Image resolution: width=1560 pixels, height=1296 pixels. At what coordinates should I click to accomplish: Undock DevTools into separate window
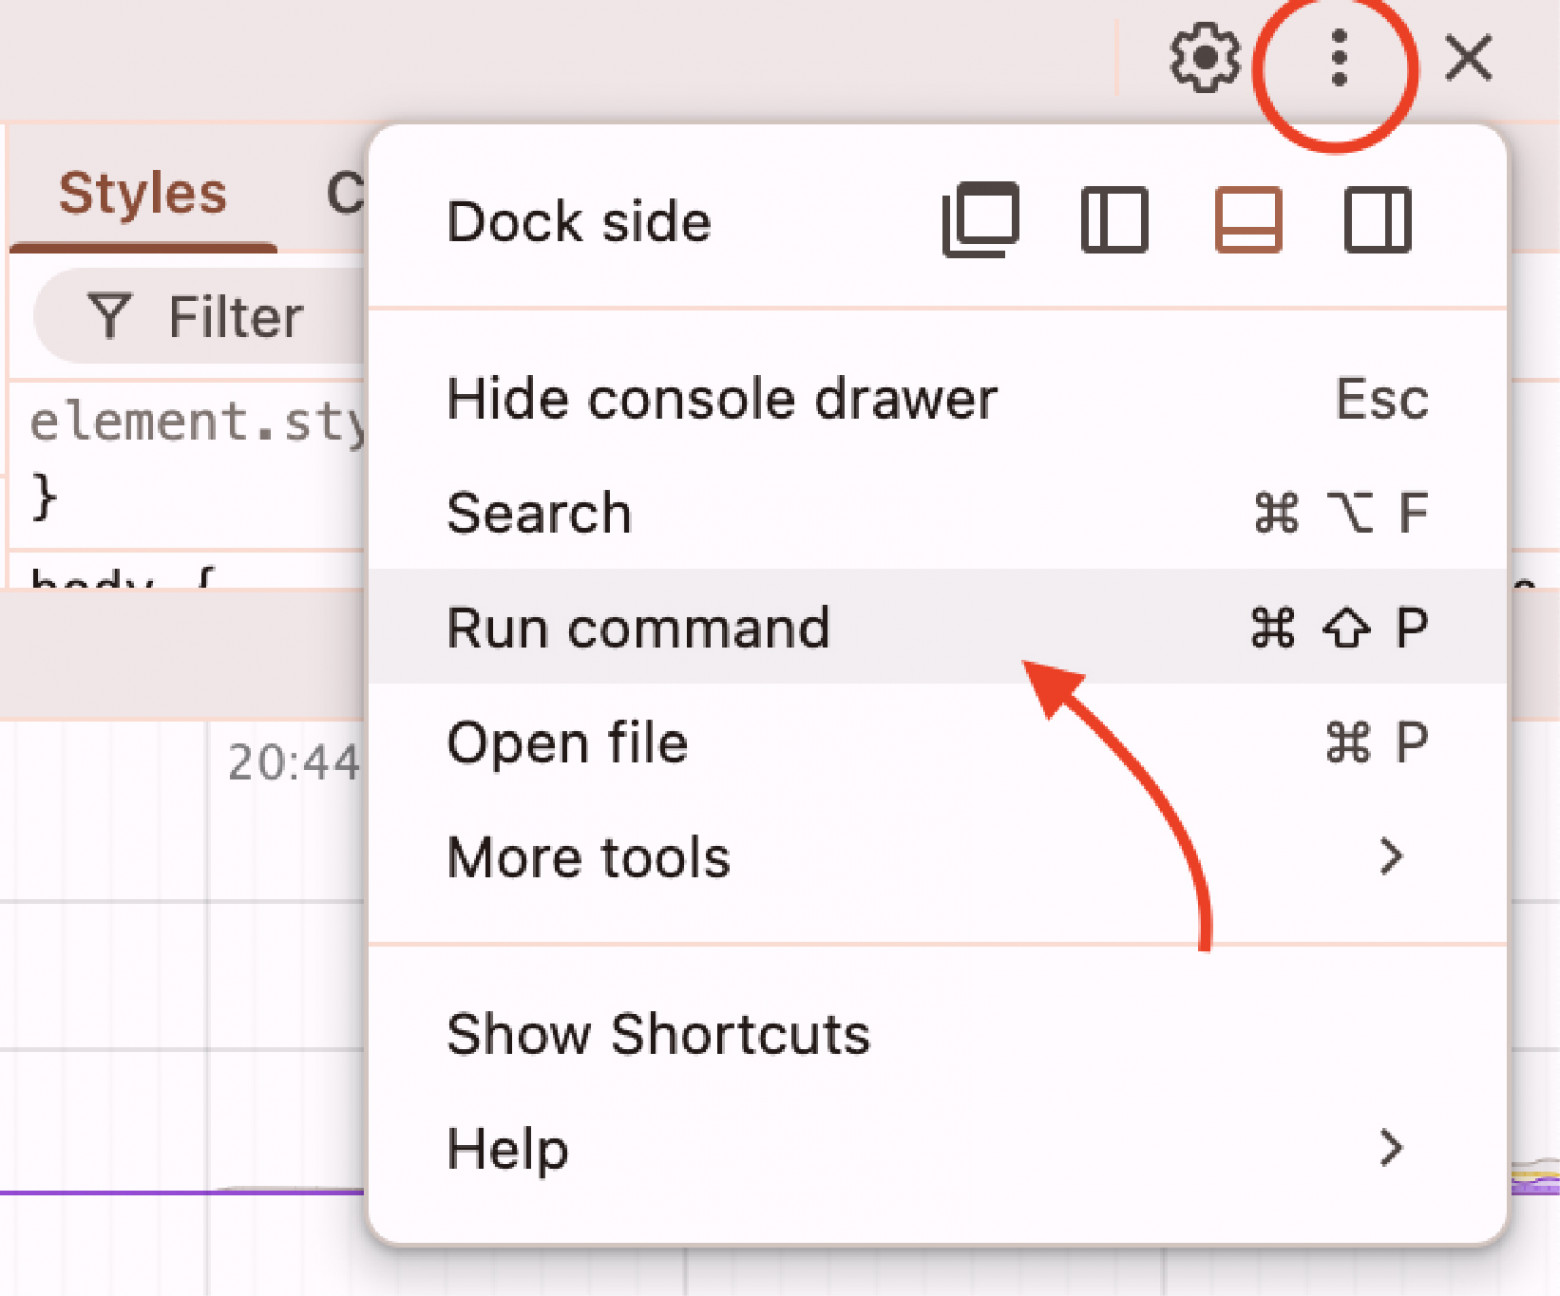click(x=981, y=220)
